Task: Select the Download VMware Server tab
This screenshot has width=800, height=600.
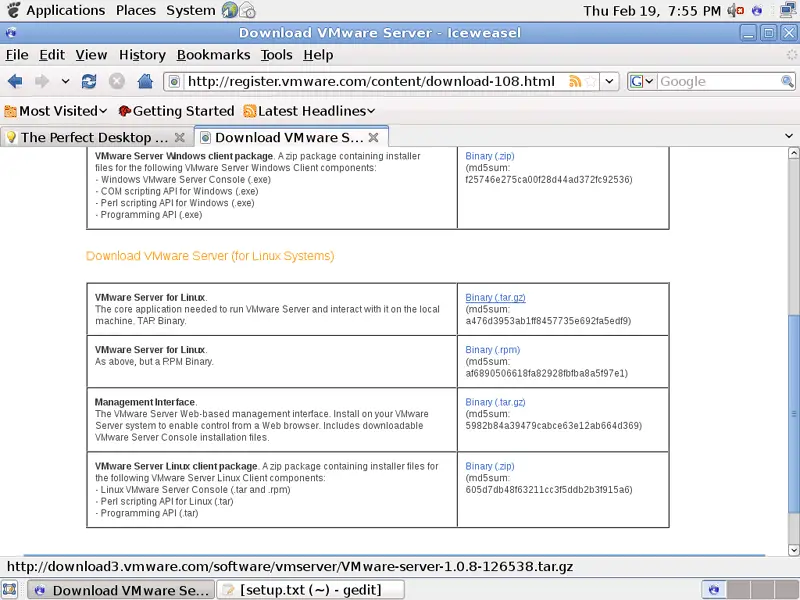Action: tap(291, 137)
